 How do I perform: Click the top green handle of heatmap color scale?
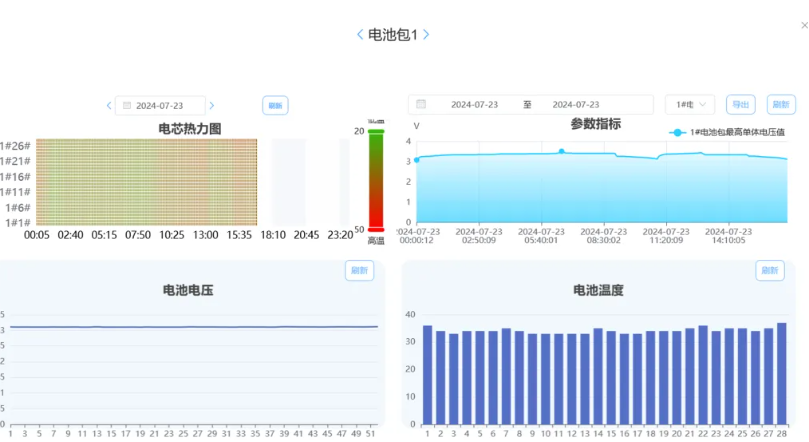pyautogui.click(x=376, y=131)
